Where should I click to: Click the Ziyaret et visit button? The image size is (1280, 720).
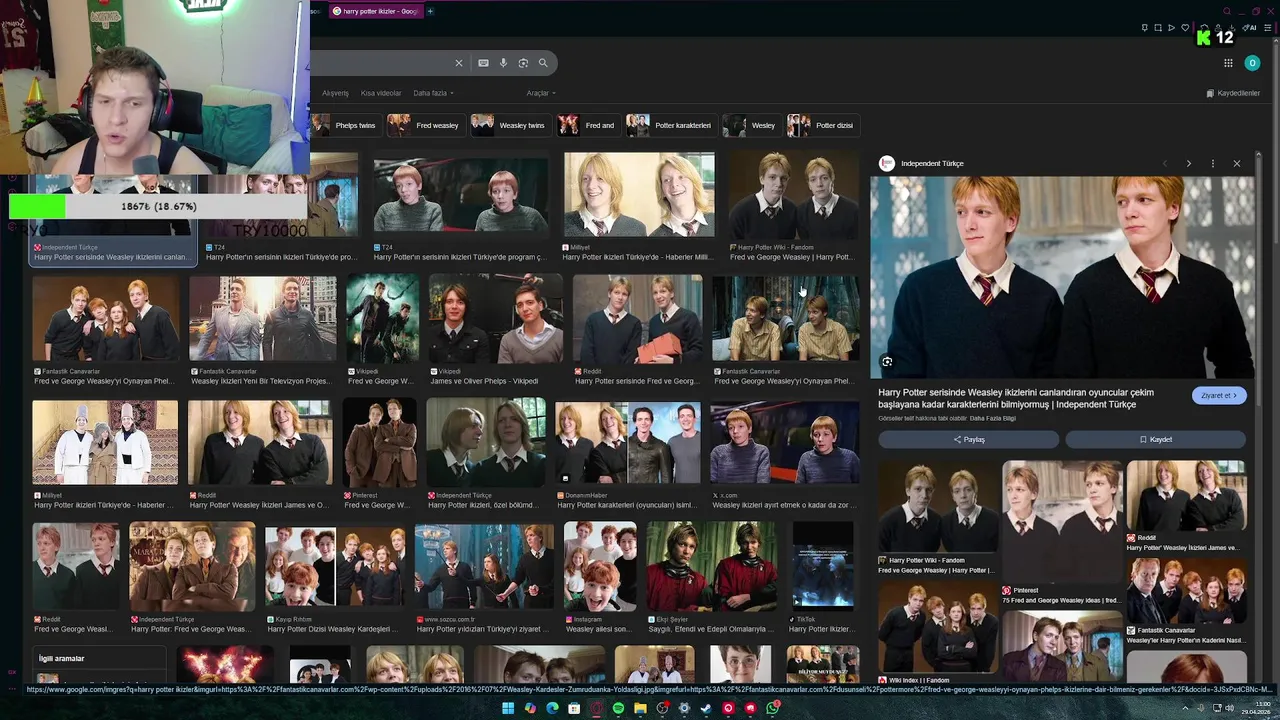[x=1219, y=395]
